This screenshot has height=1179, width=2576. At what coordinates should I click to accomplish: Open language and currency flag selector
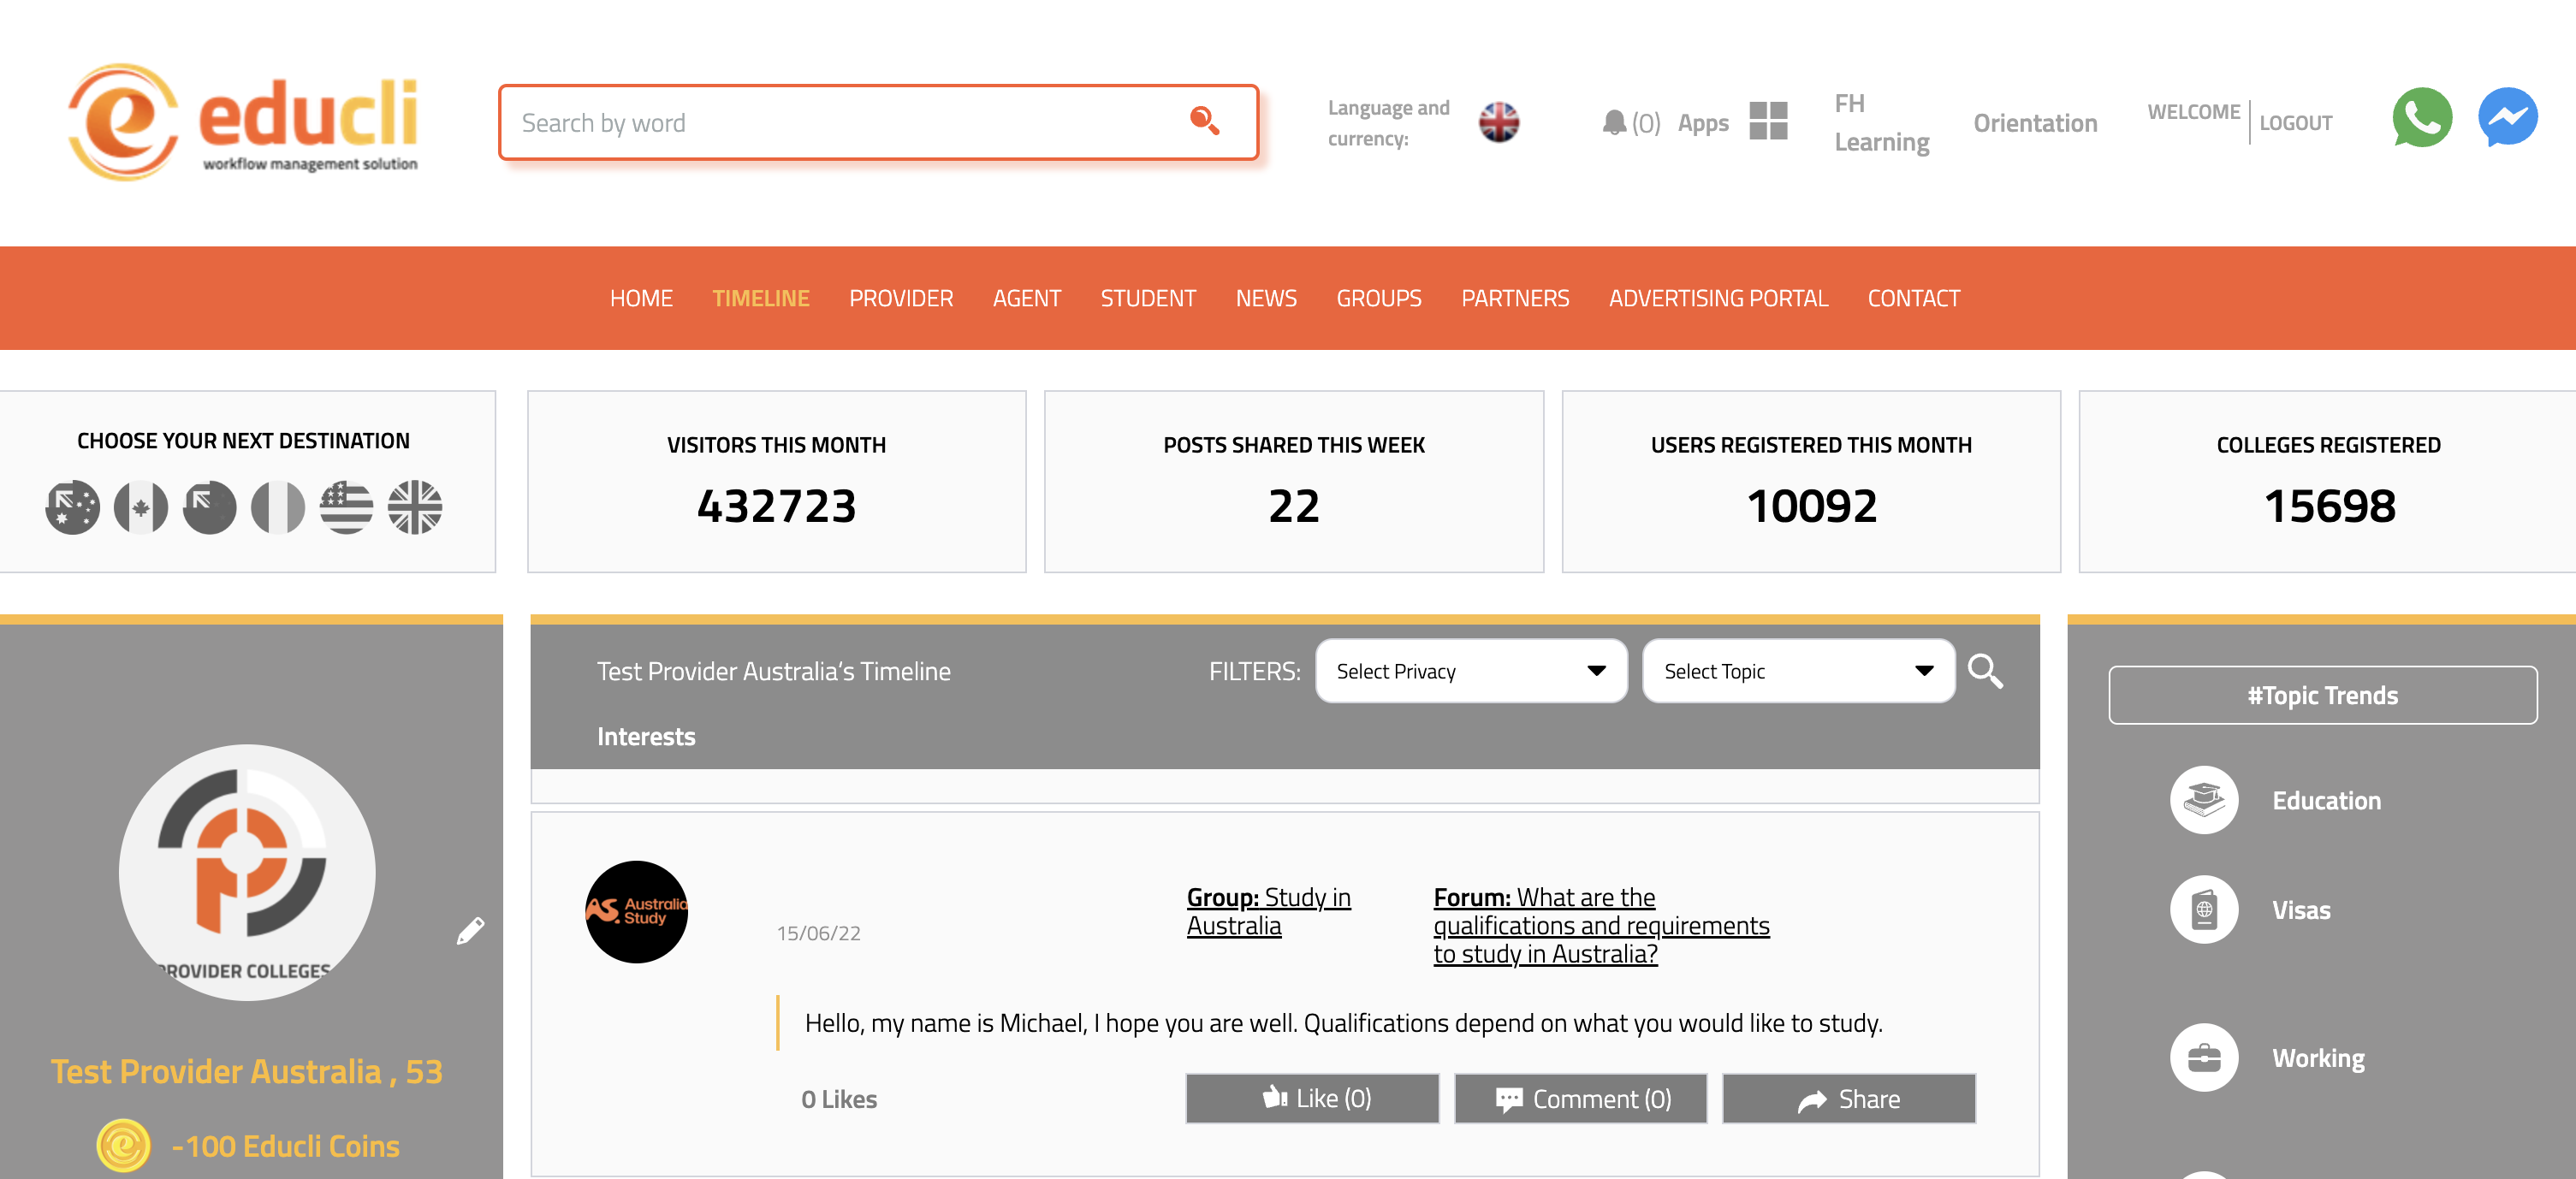point(1498,122)
